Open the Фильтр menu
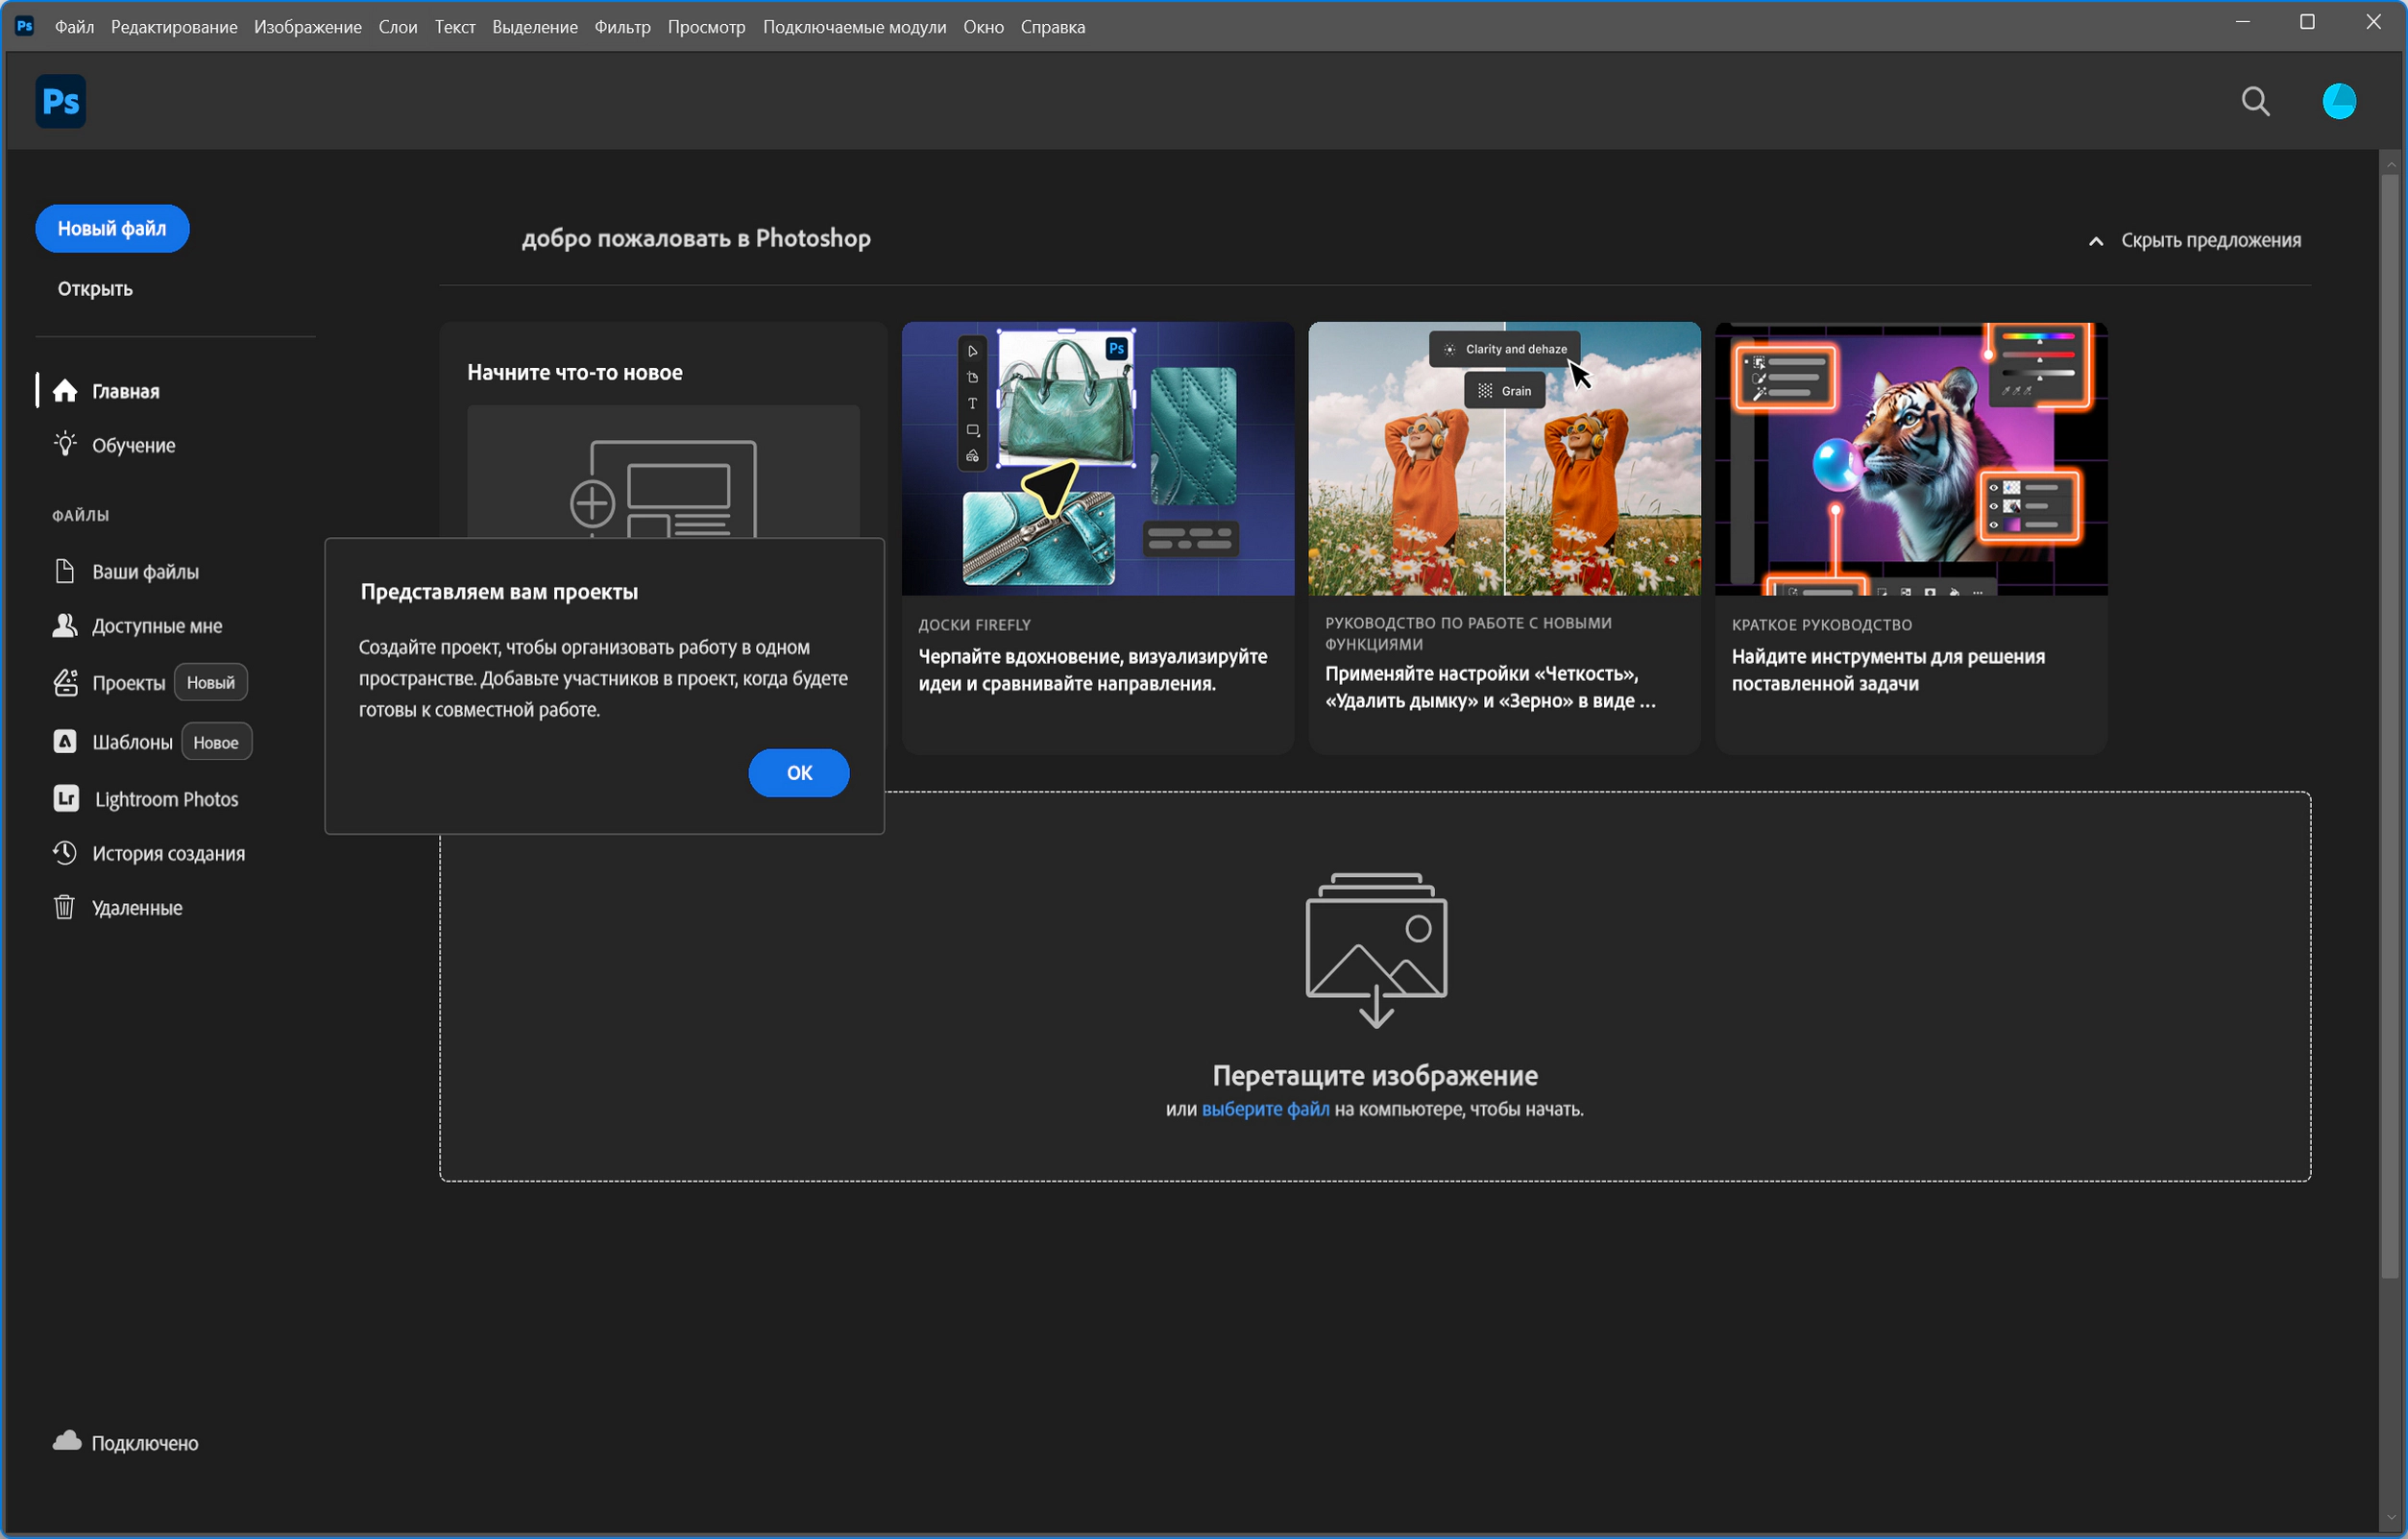 pyautogui.click(x=622, y=27)
